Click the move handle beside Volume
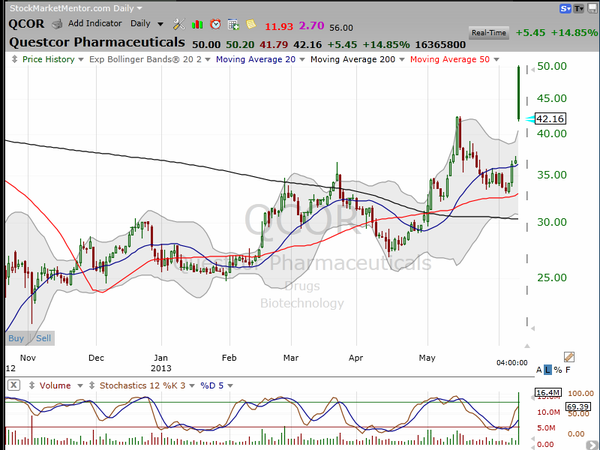 tap(32, 385)
